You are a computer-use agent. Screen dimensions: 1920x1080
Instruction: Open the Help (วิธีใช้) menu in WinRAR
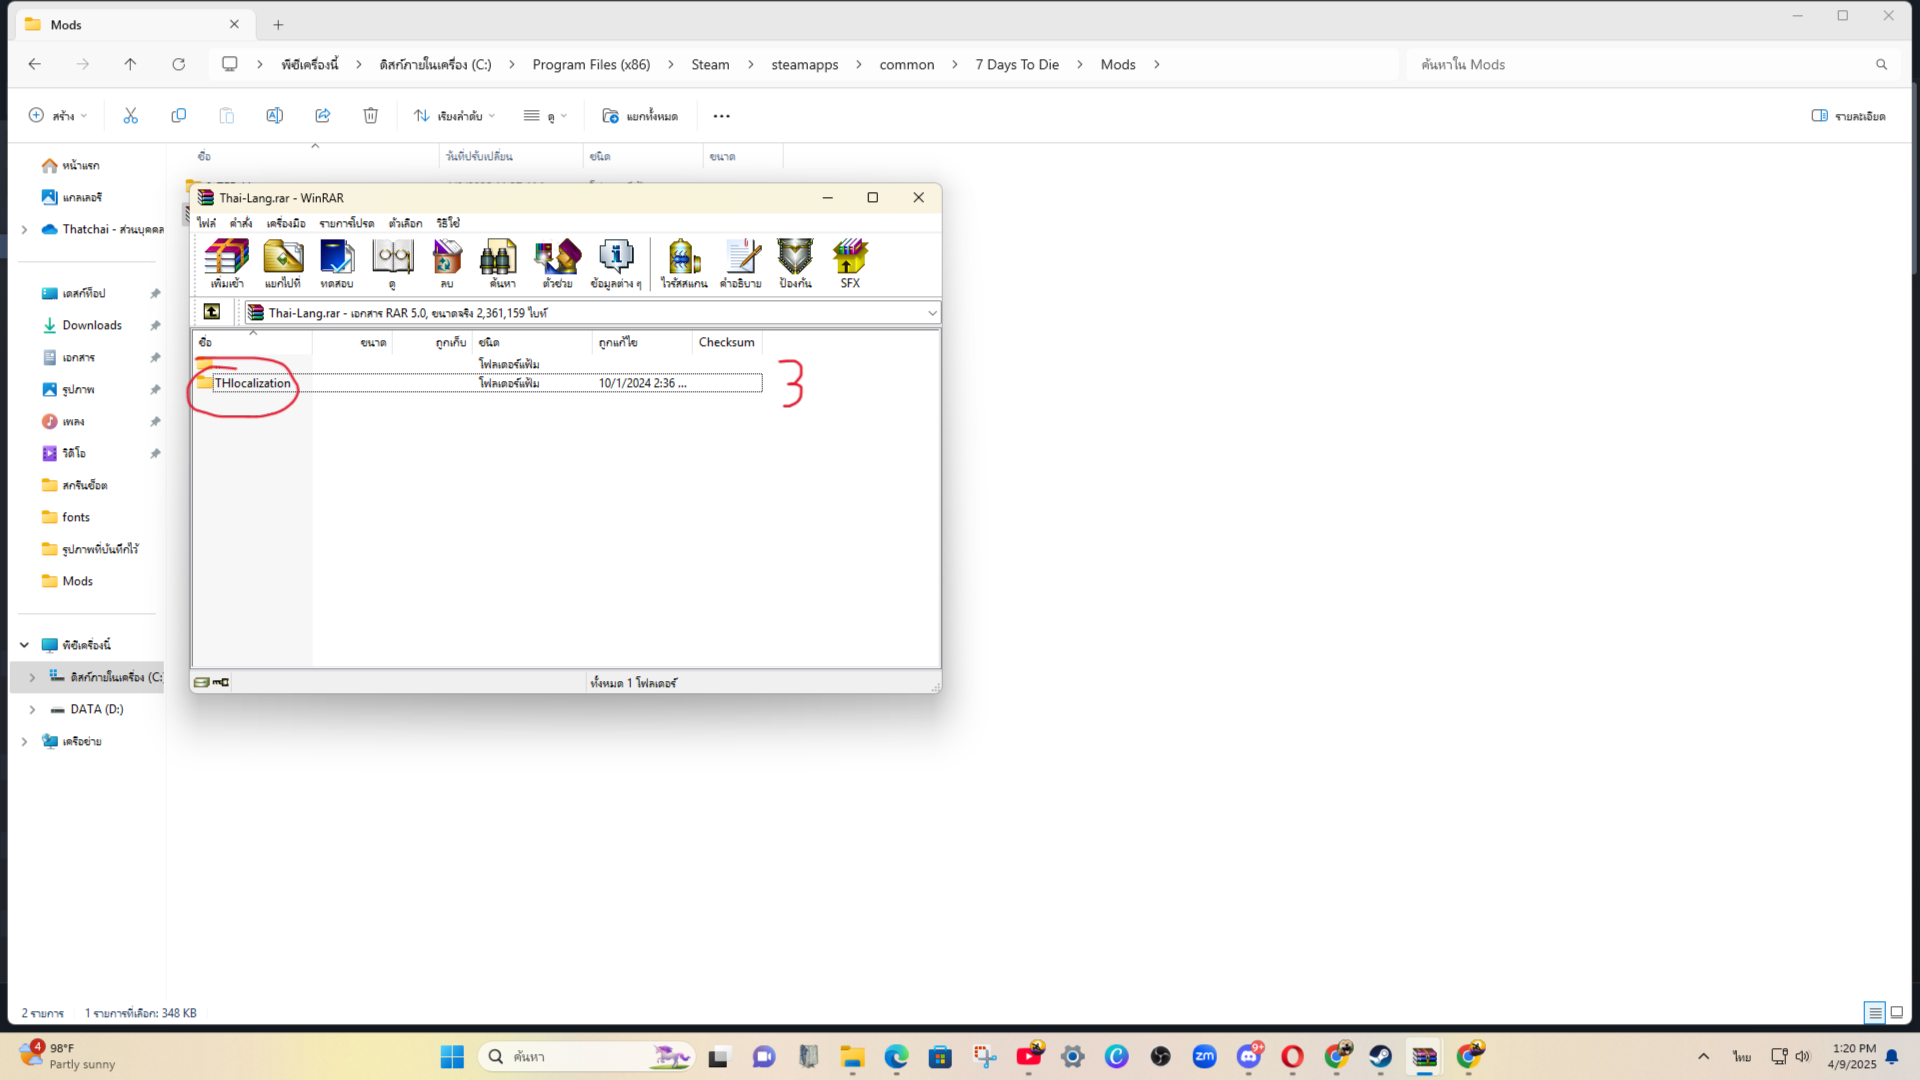pyautogui.click(x=448, y=223)
